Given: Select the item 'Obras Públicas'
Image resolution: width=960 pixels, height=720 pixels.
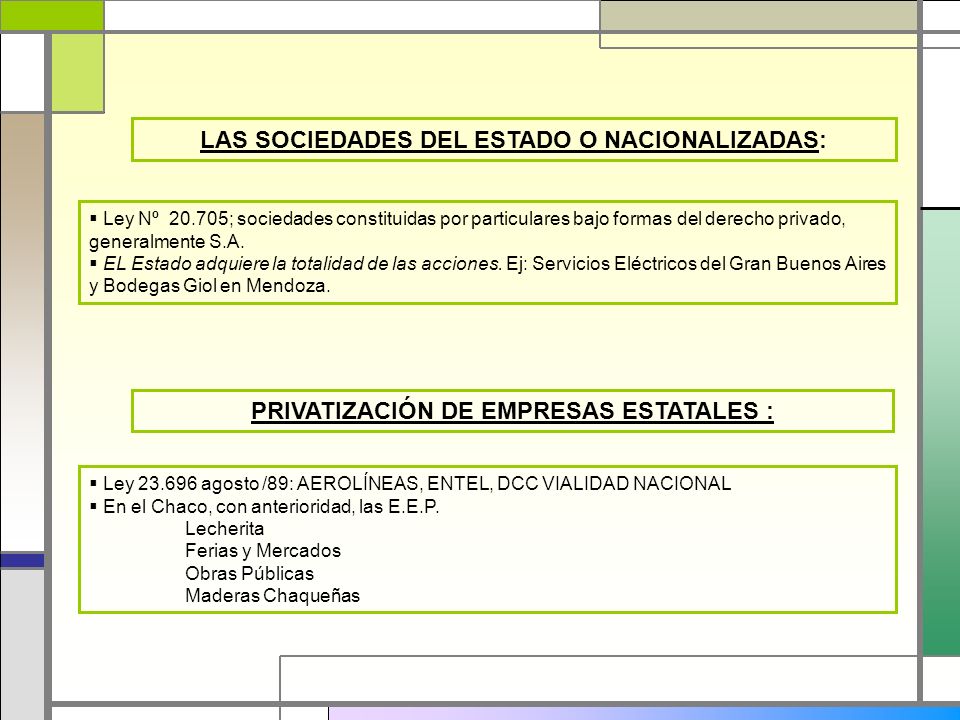Looking at the screenshot, I should click(249, 573).
